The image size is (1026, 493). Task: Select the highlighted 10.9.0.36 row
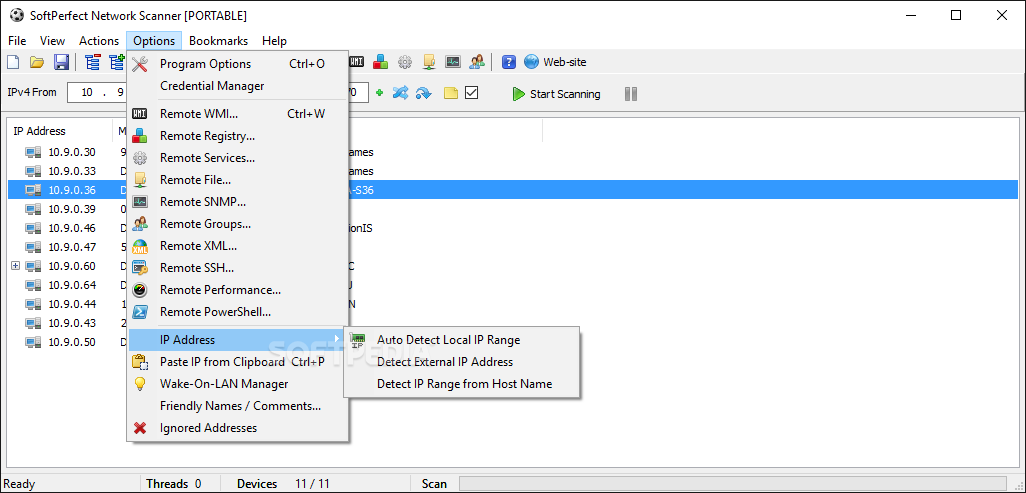(x=513, y=190)
